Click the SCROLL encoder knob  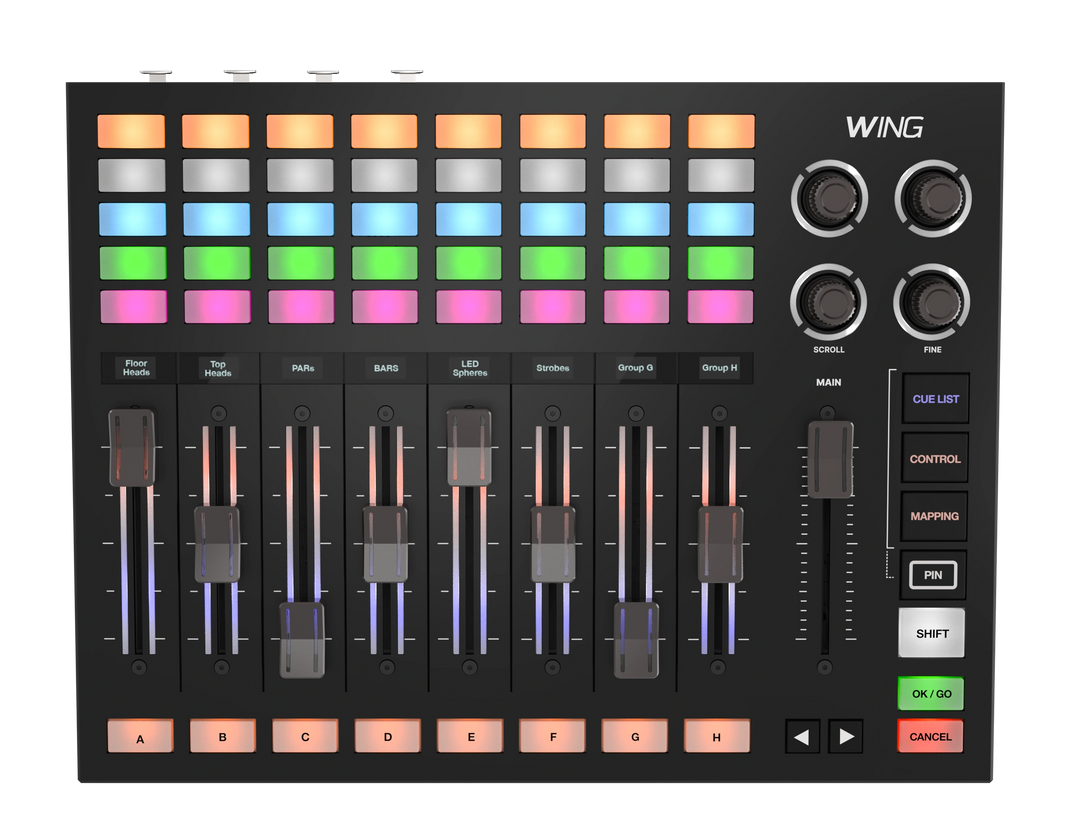[829, 302]
